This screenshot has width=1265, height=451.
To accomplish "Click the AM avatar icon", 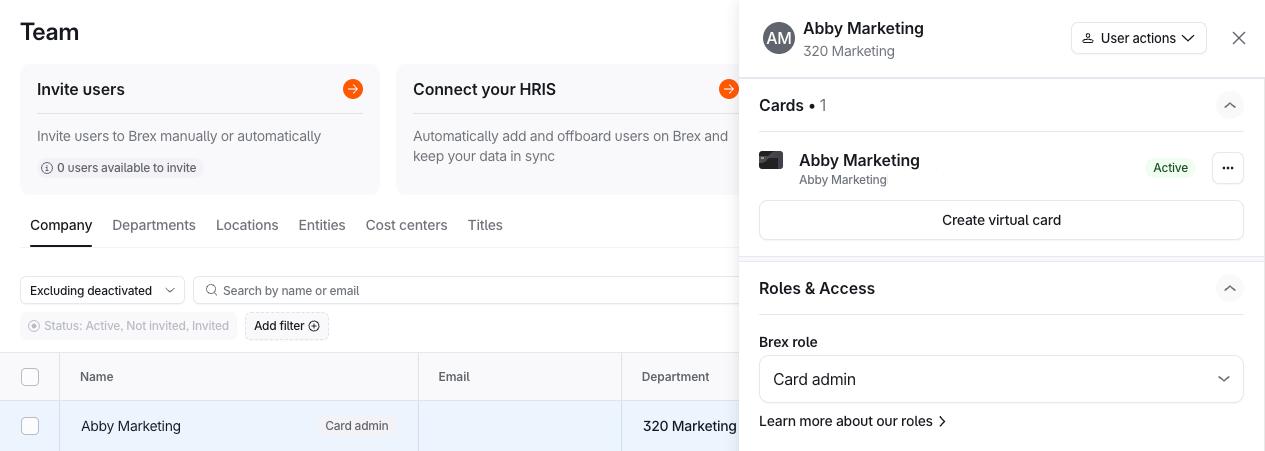I will tap(778, 38).
